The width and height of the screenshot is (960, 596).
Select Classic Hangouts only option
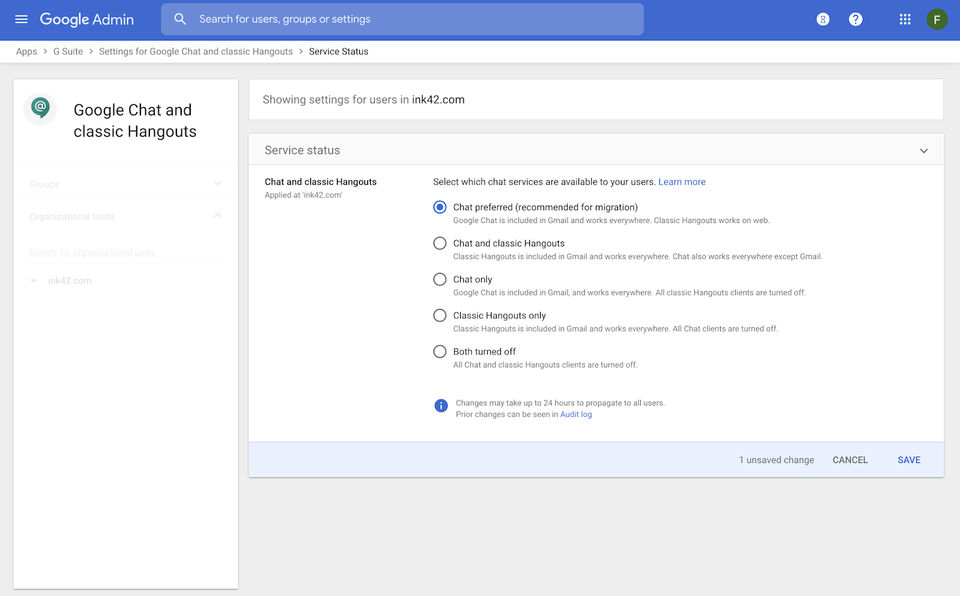coord(440,315)
